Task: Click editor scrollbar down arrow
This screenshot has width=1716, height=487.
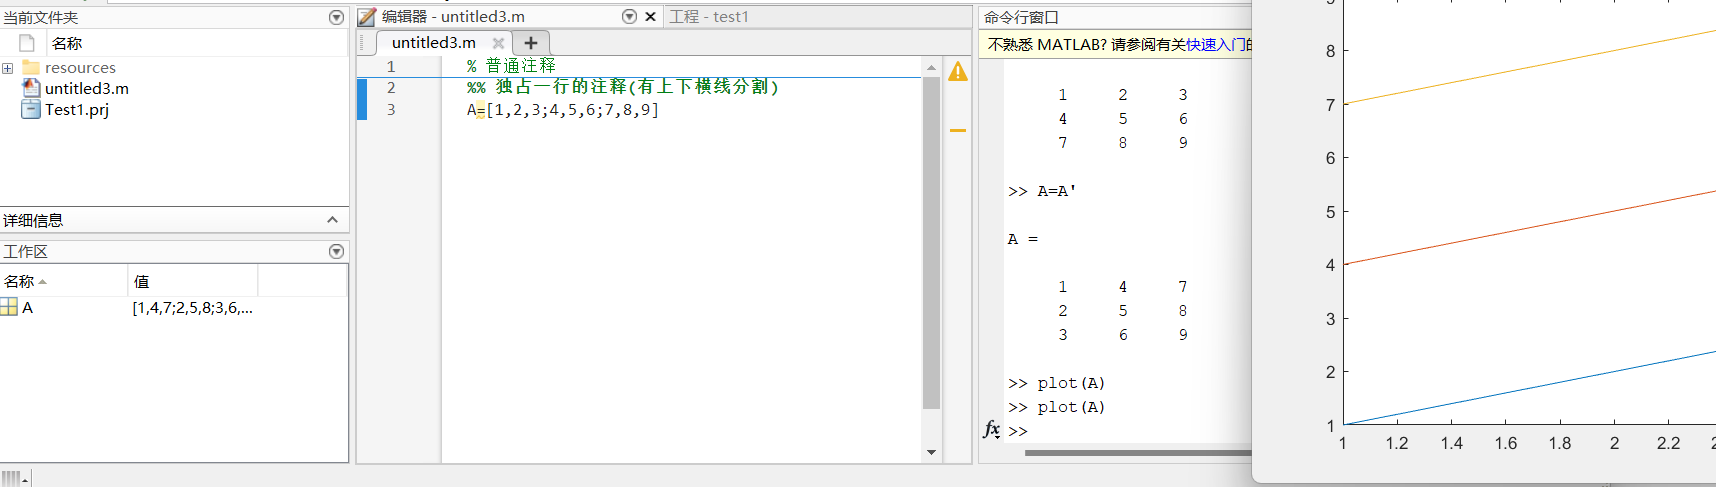Action: (931, 452)
